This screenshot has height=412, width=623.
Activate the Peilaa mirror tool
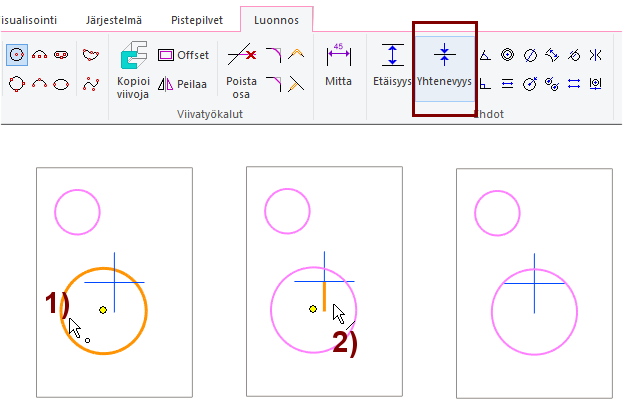(182, 84)
